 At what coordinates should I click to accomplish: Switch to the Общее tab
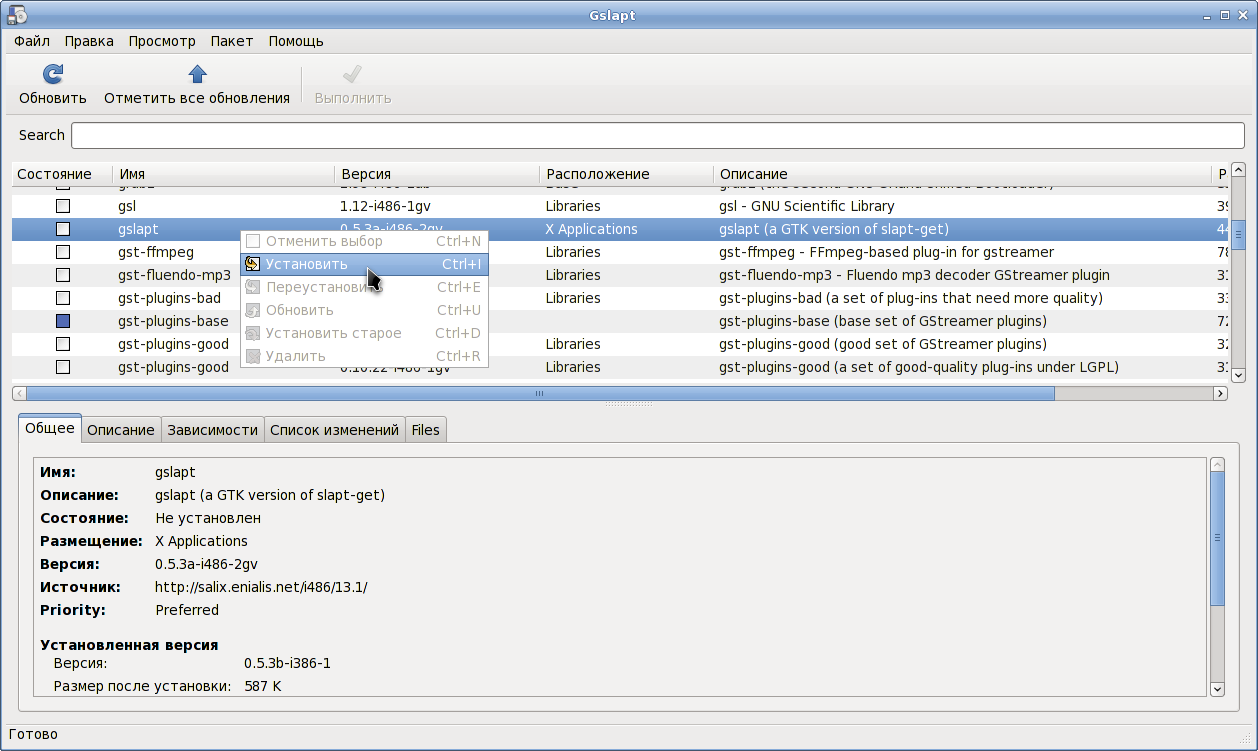click(x=49, y=428)
